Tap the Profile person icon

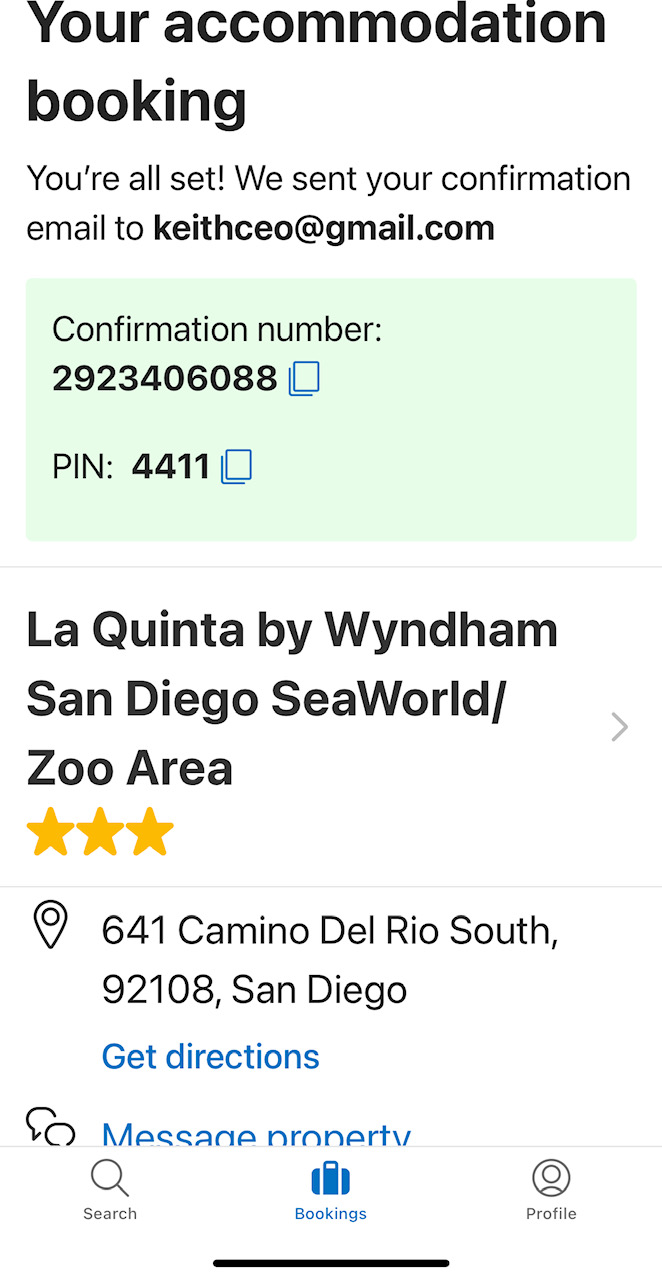pos(551,1178)
